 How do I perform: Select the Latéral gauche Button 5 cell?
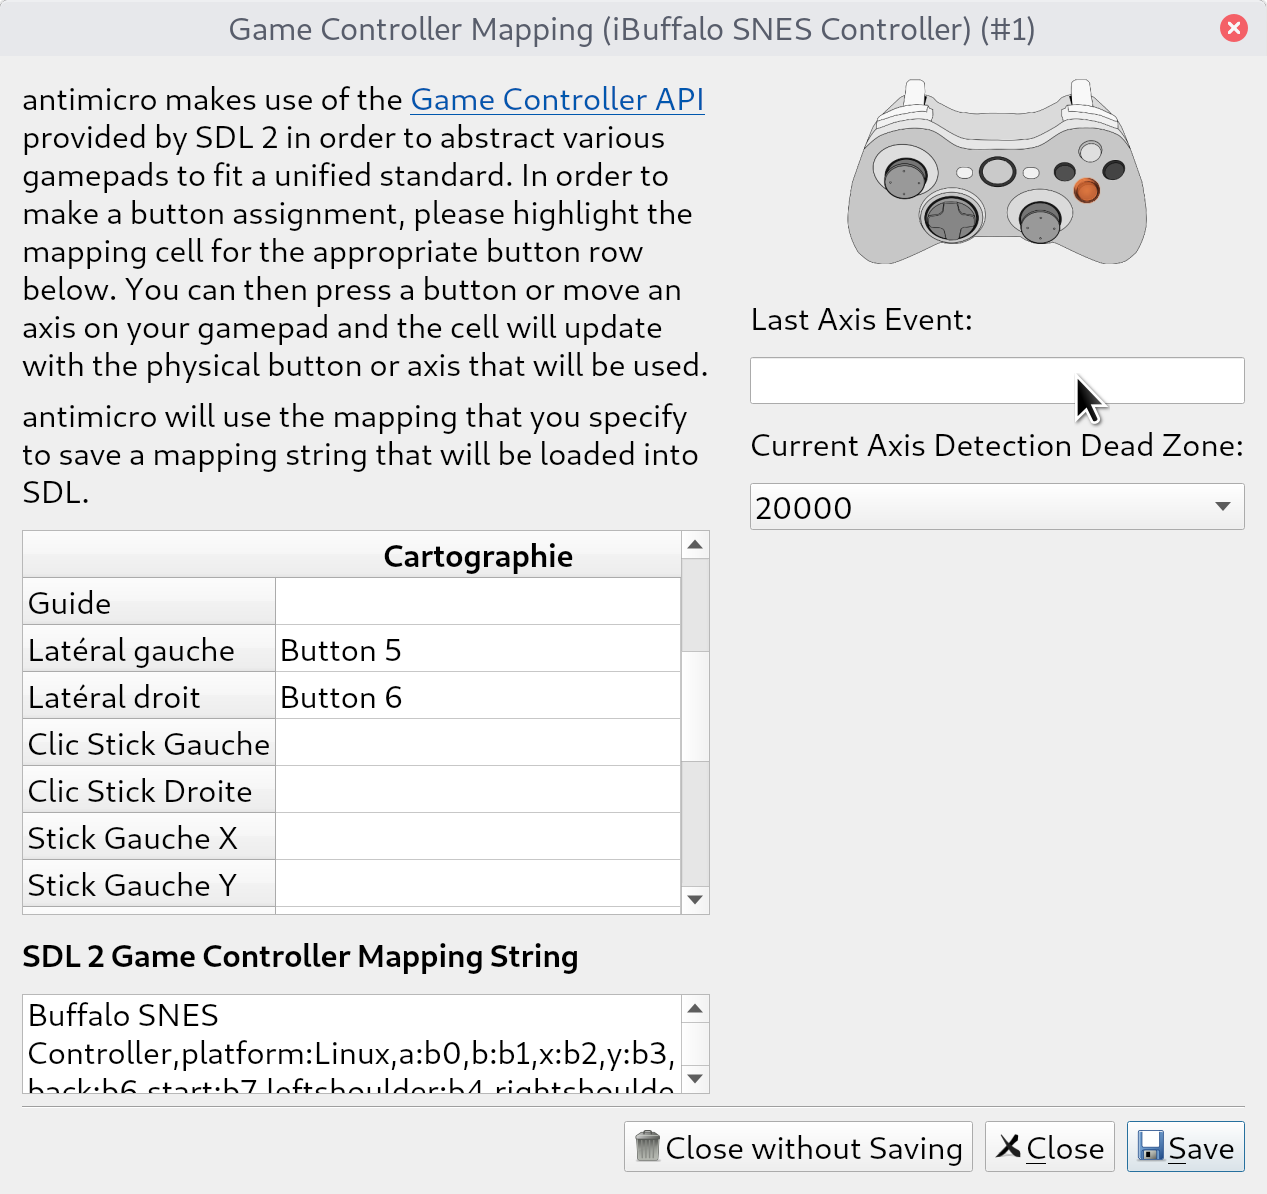coord(477,649)
